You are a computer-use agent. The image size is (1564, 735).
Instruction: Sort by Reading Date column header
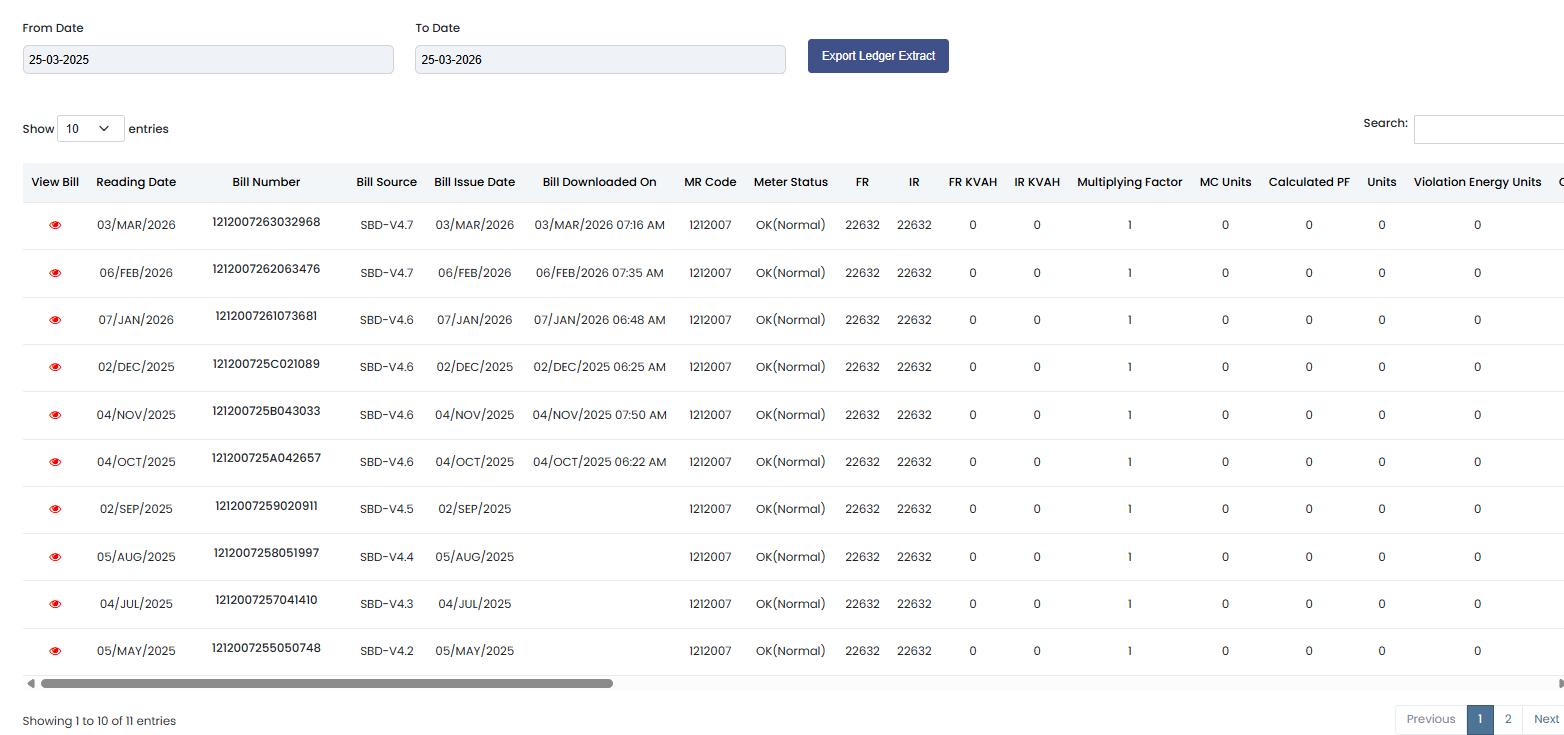click(x=136, y=182)
